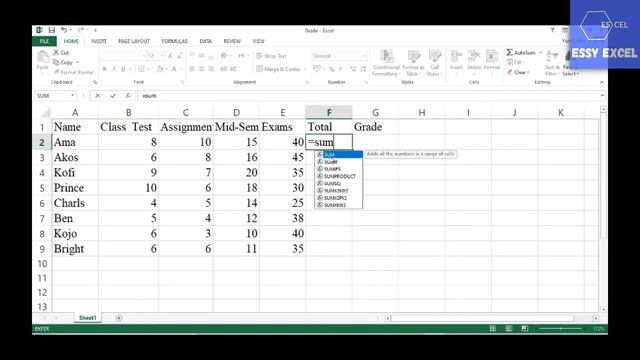This screenshot has width=640, height=360.
Task: Click the Decrease Font Size icon
Action: (180, 56)
